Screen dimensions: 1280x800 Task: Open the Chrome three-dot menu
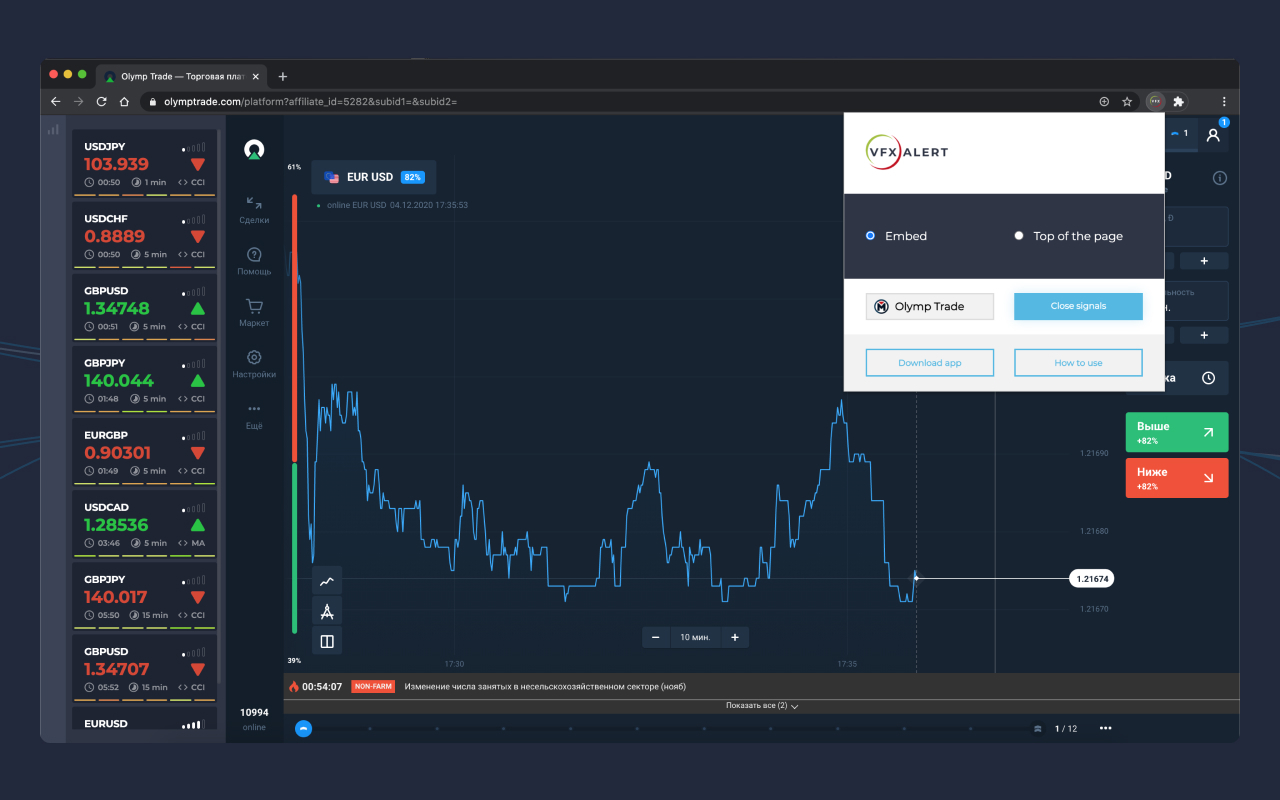tap(1224, 101)
